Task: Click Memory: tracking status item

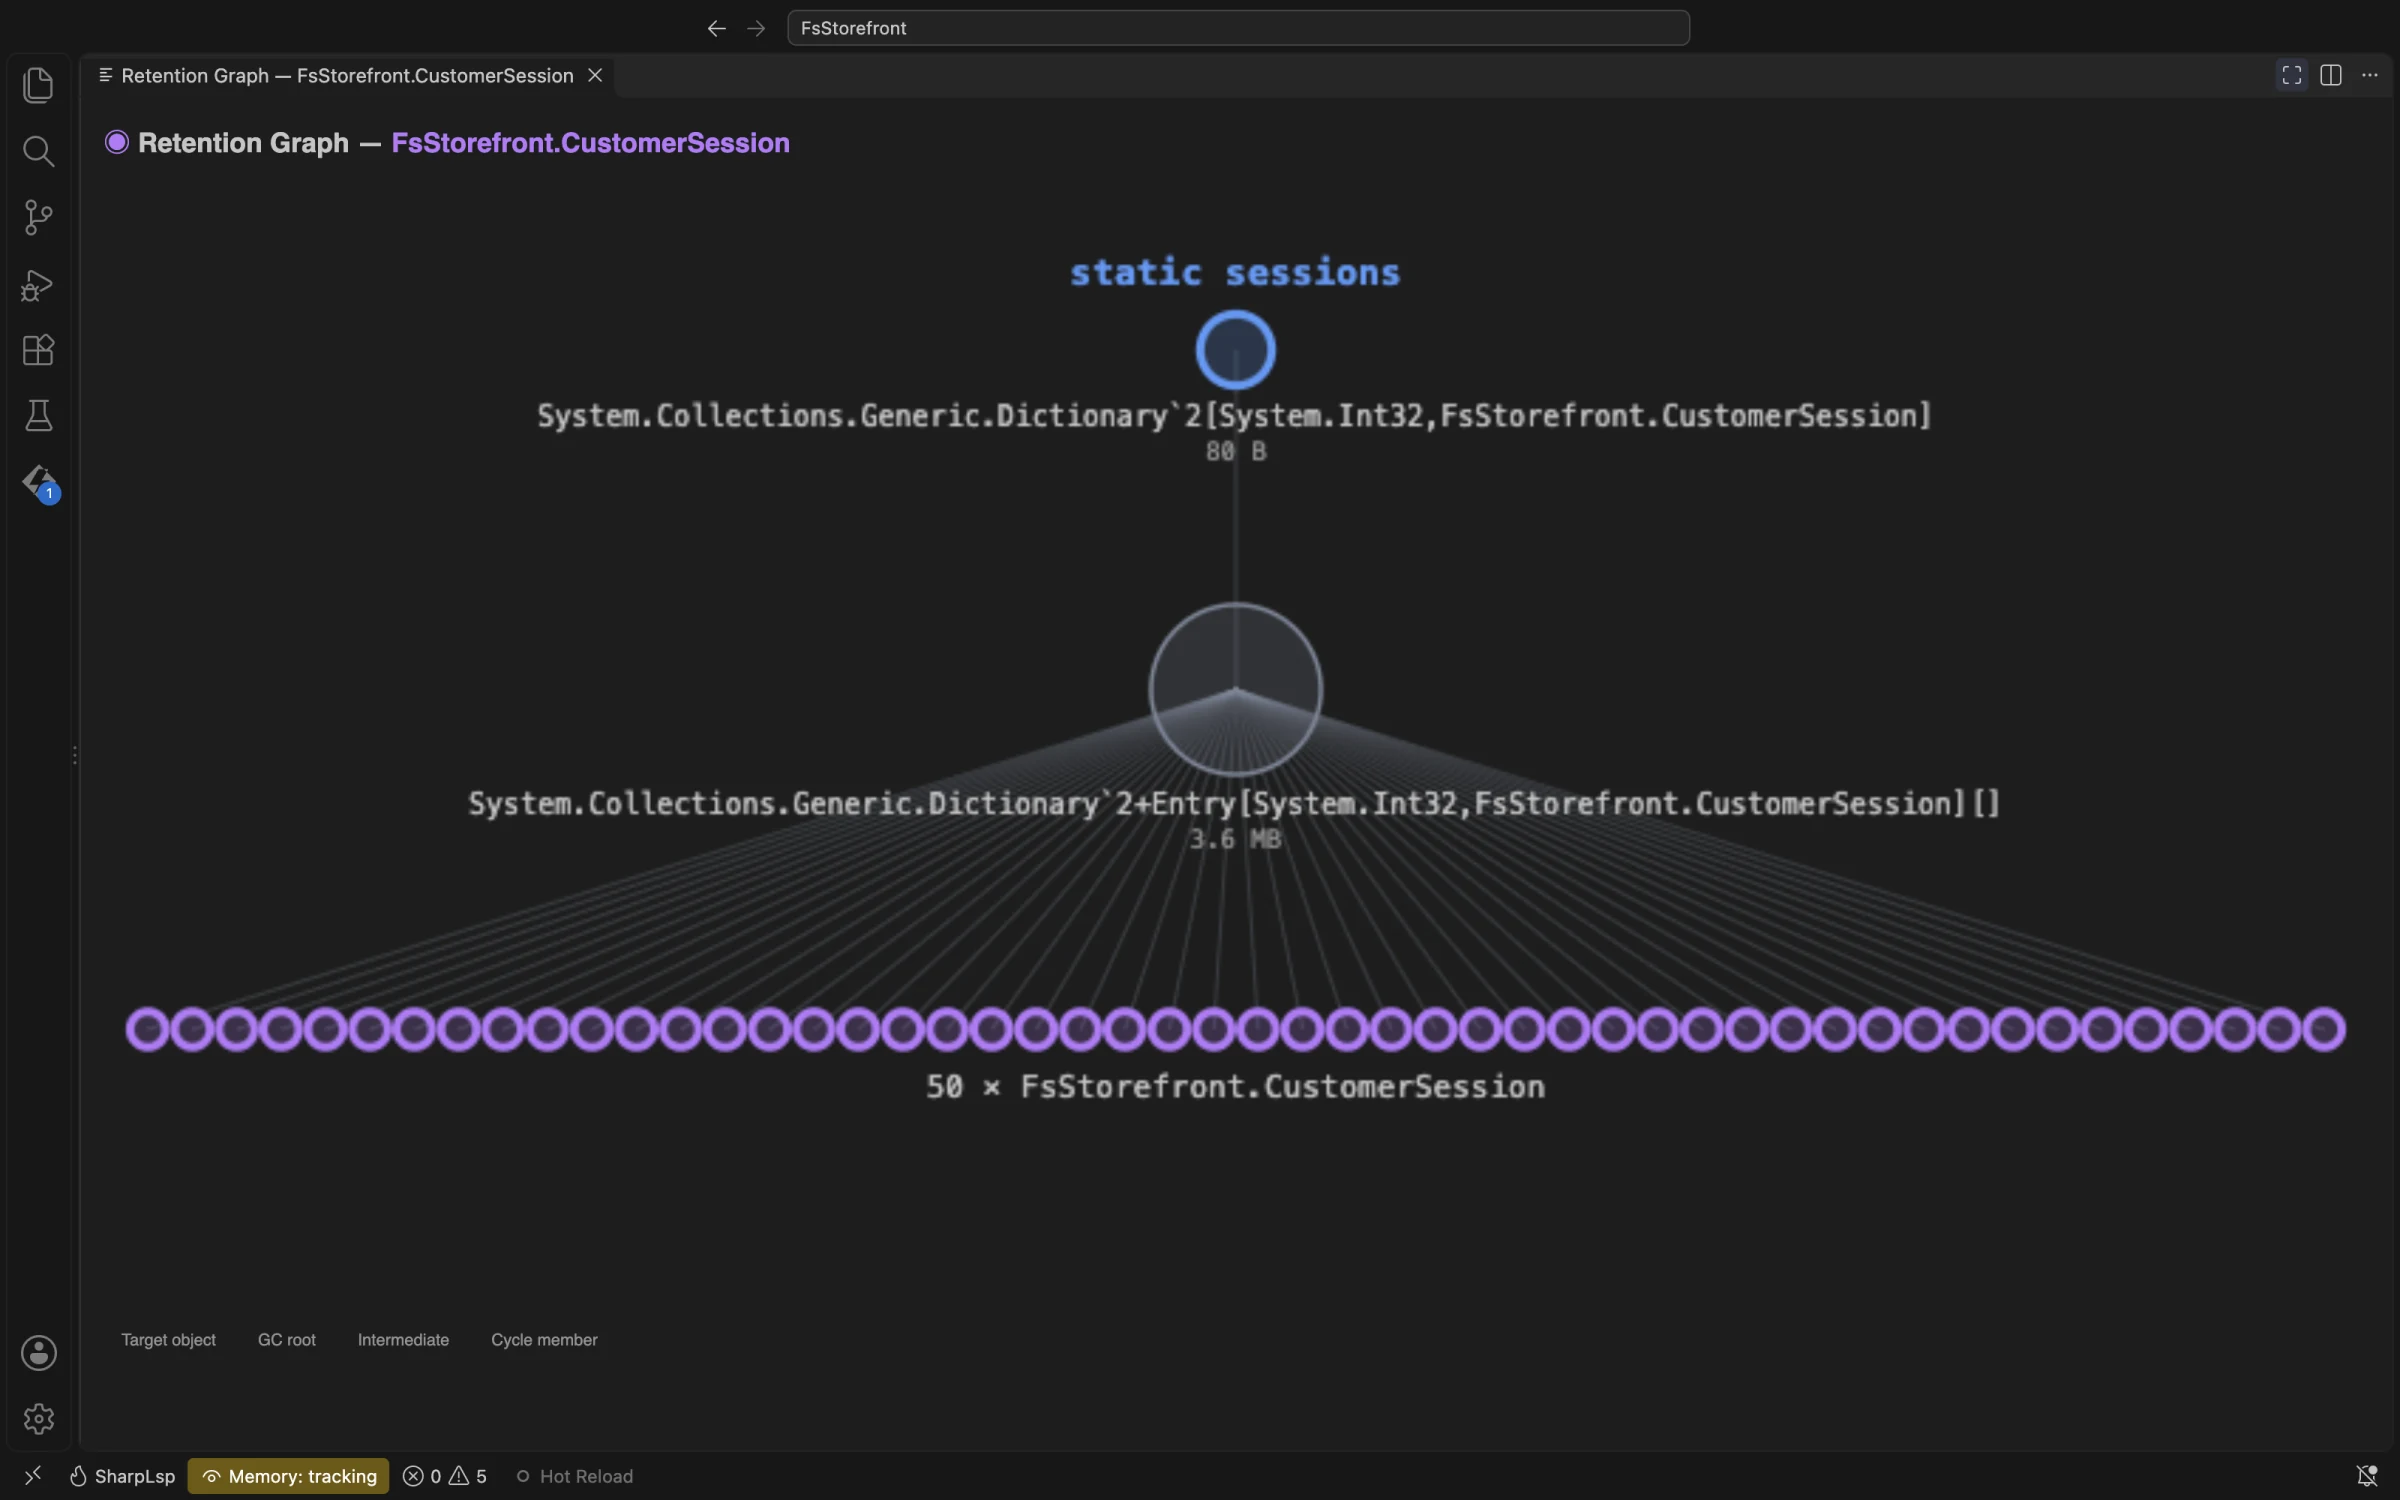Action: [x=289, y=1476]
